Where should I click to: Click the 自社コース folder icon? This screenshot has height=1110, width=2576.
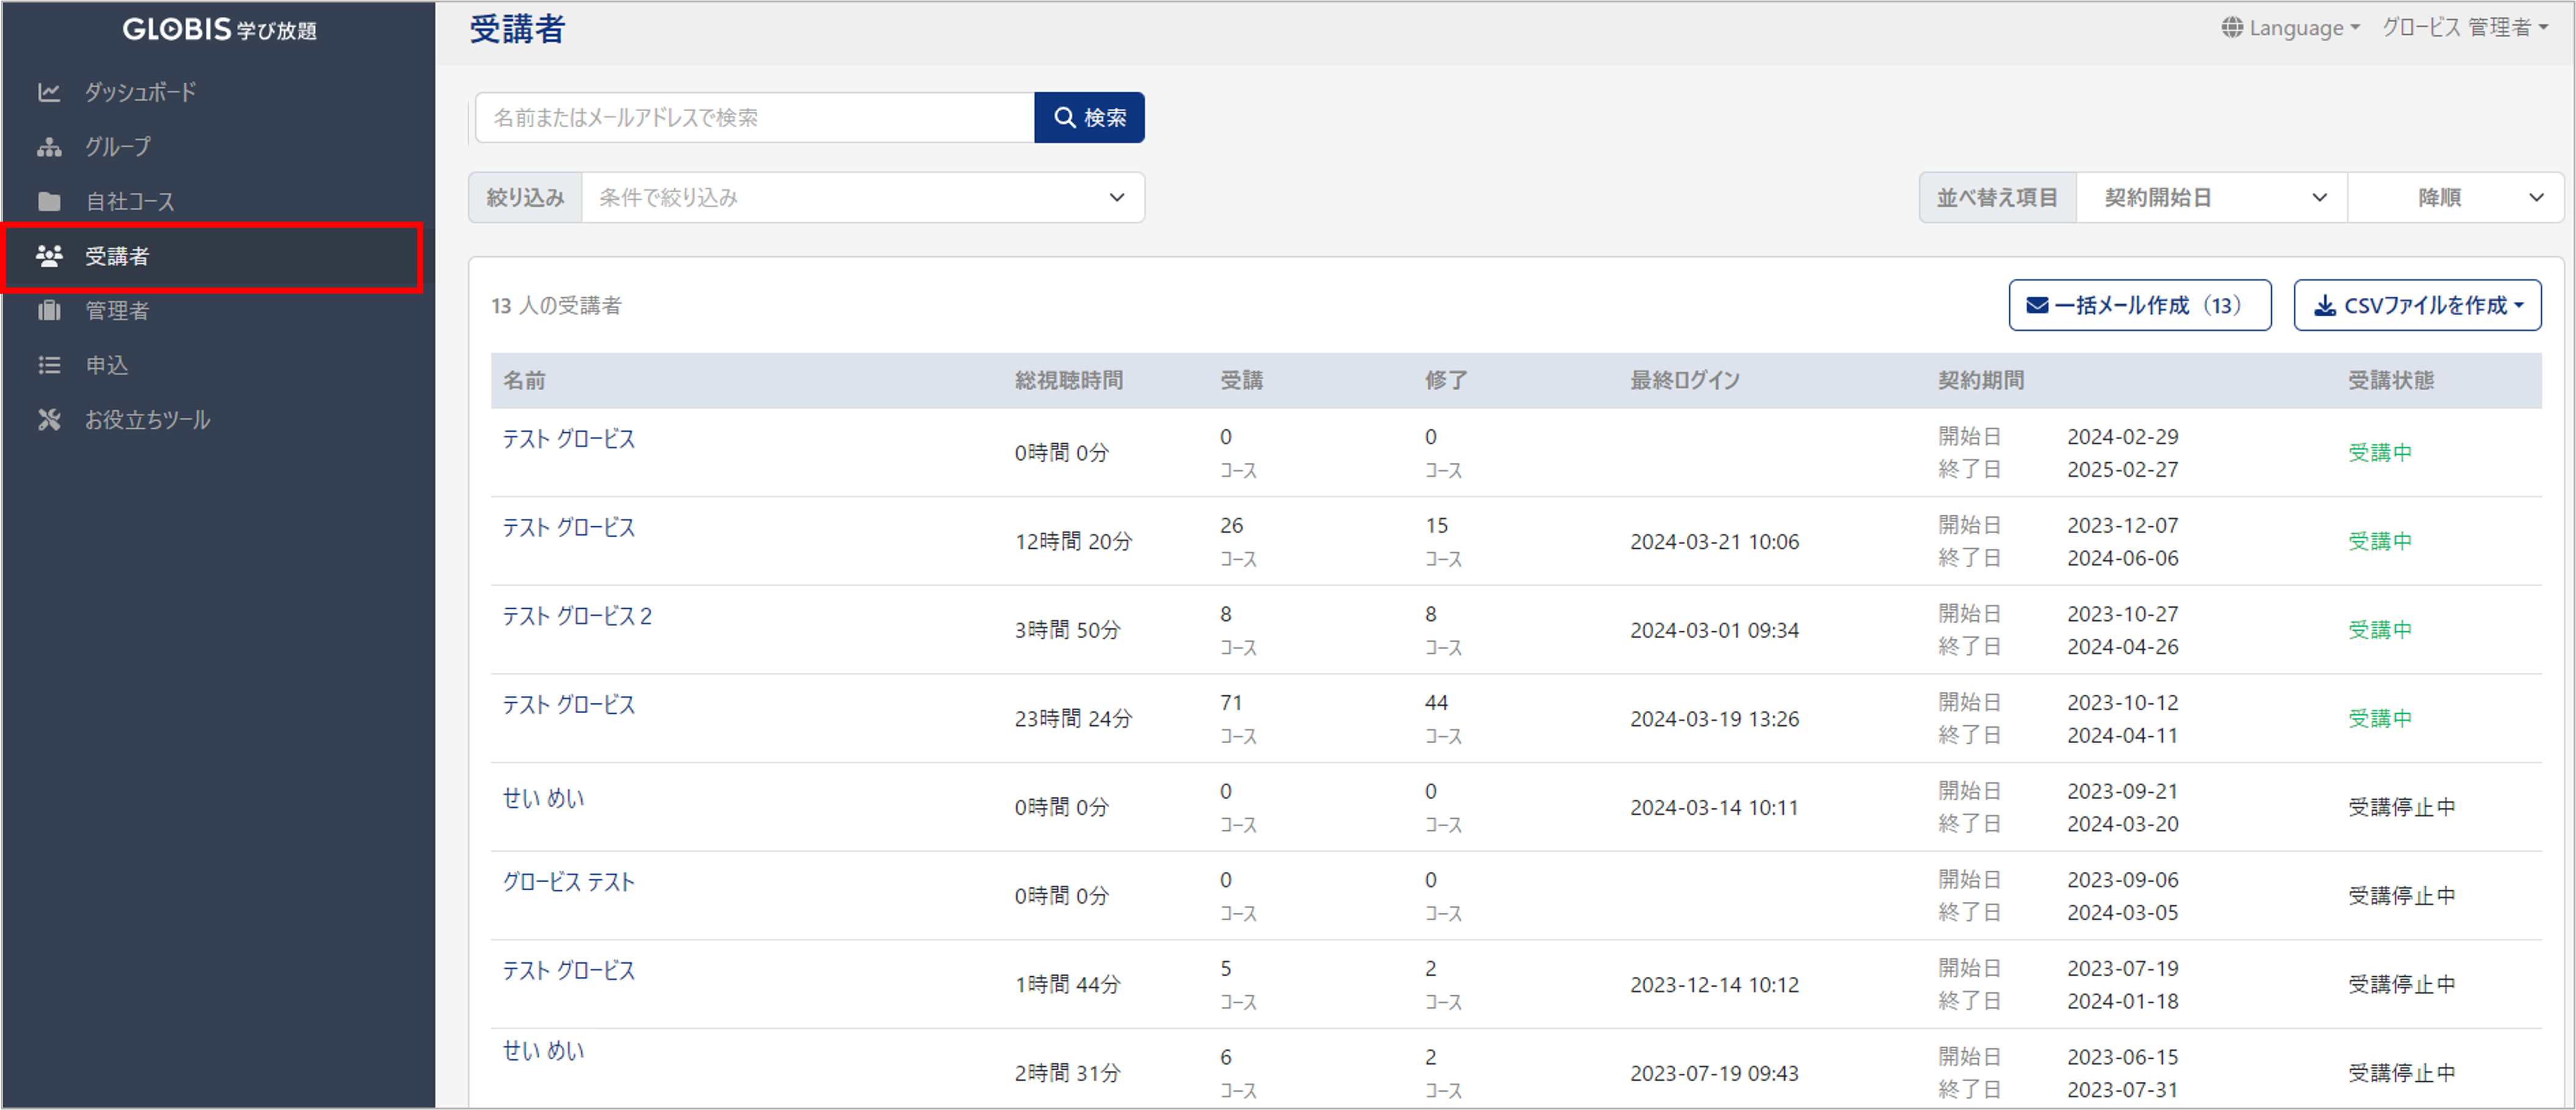(49, 201)
